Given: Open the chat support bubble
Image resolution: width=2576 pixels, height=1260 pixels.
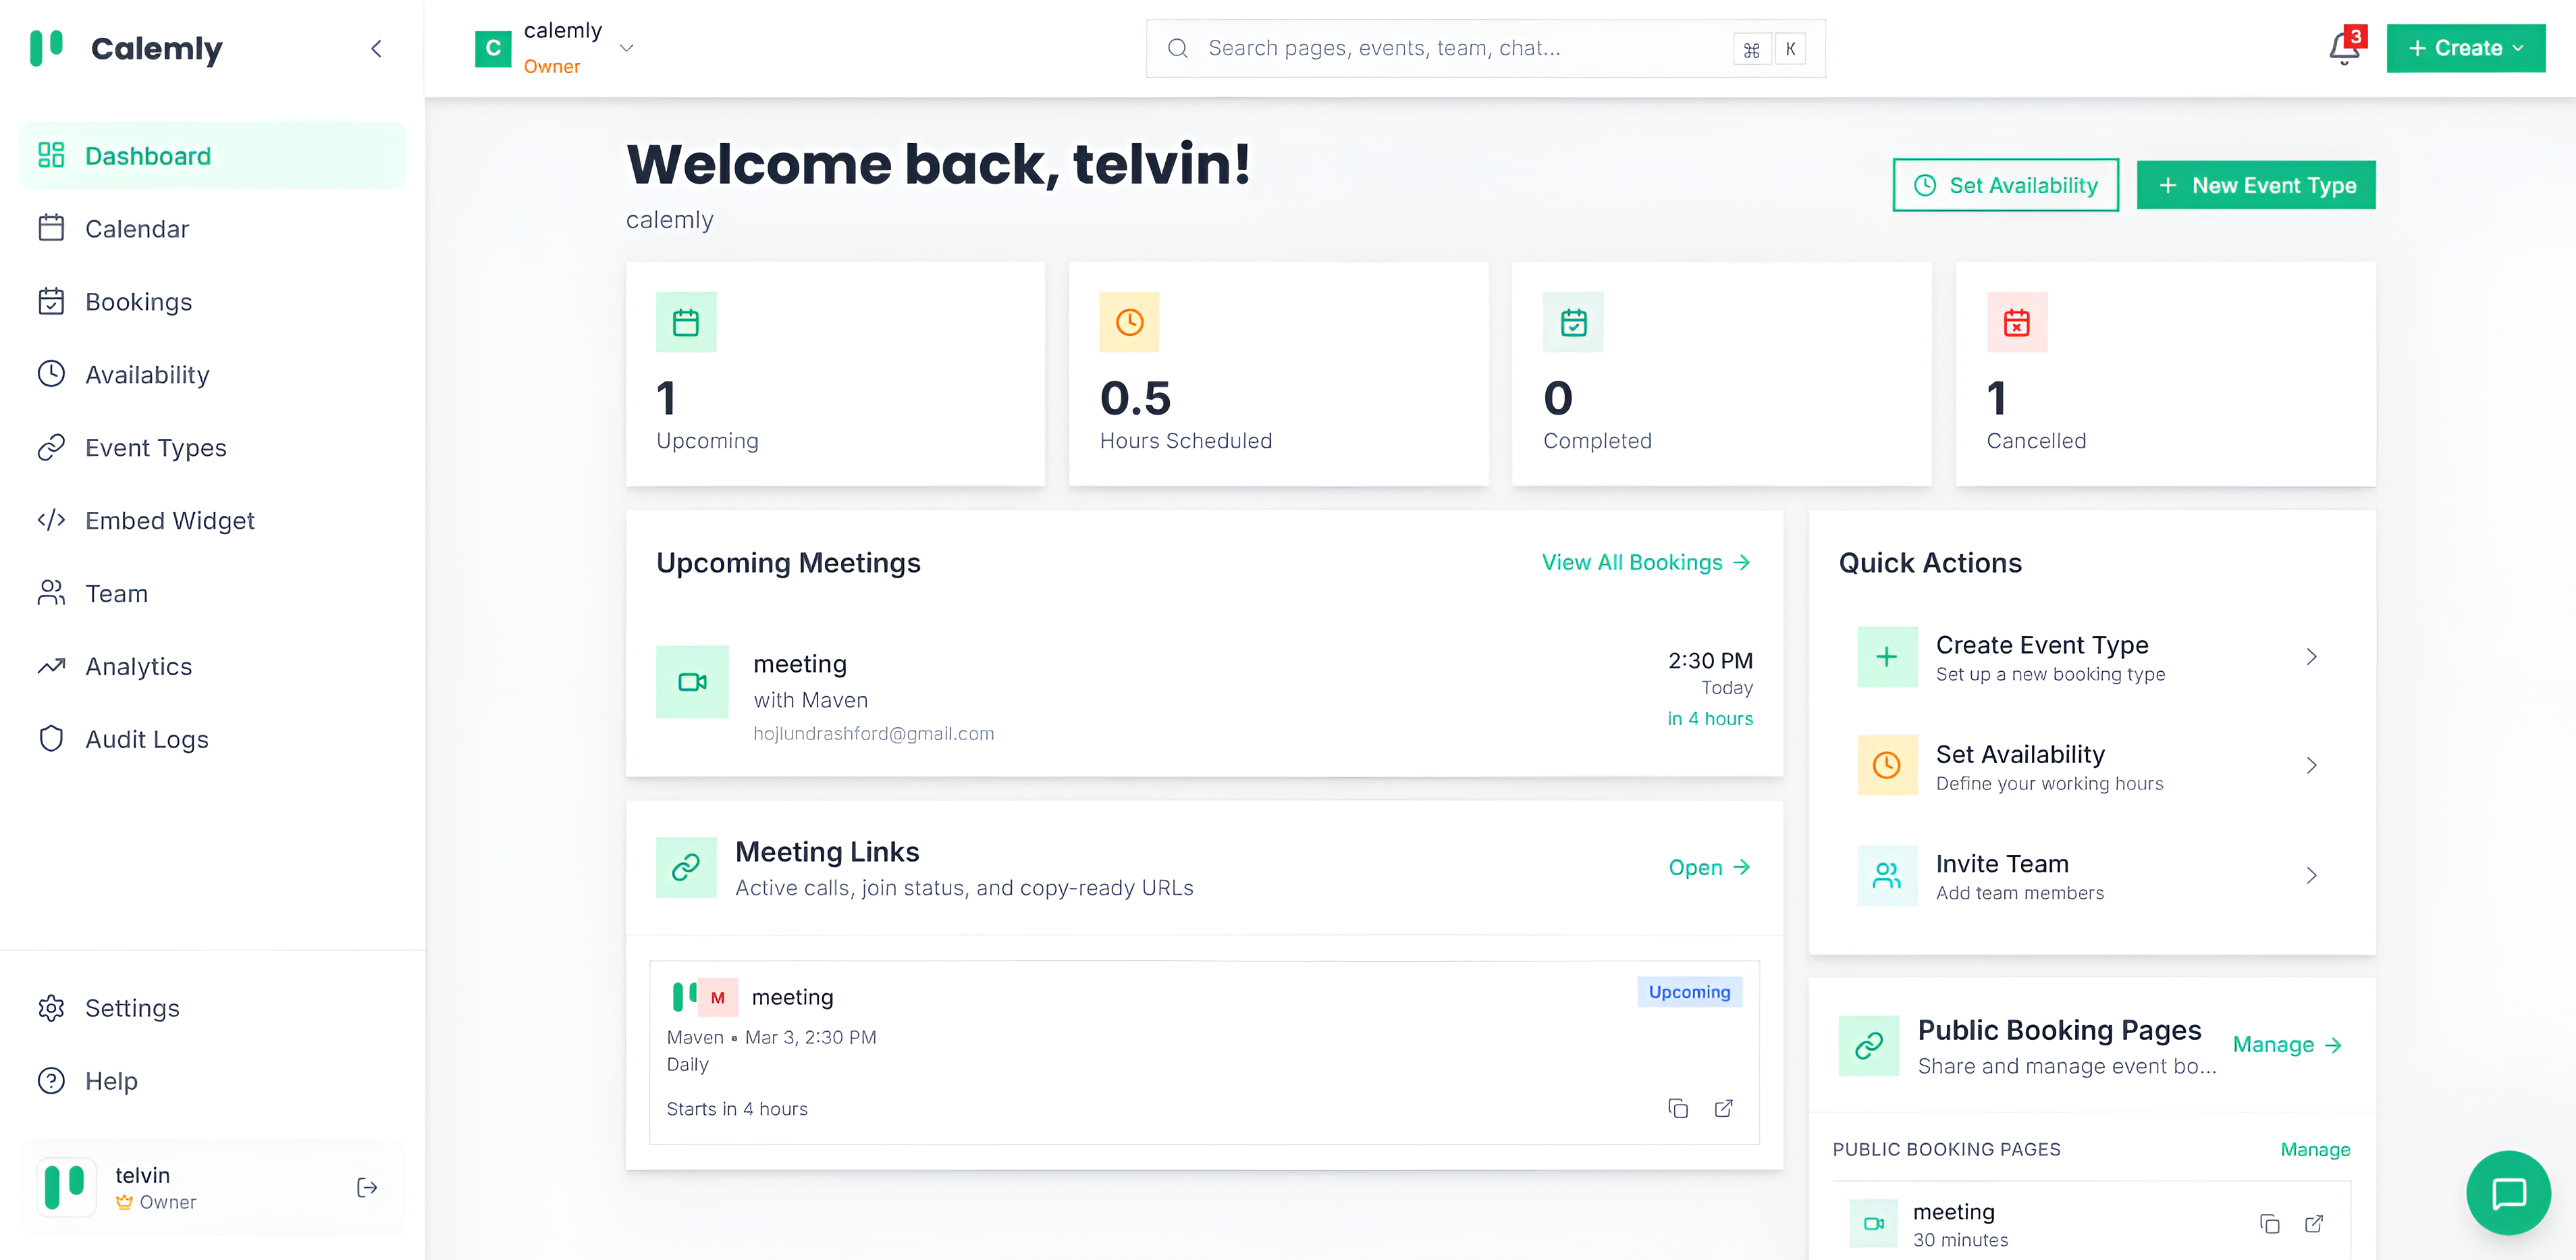Looking at the screenshot, I should [x=2508, y=1193].
